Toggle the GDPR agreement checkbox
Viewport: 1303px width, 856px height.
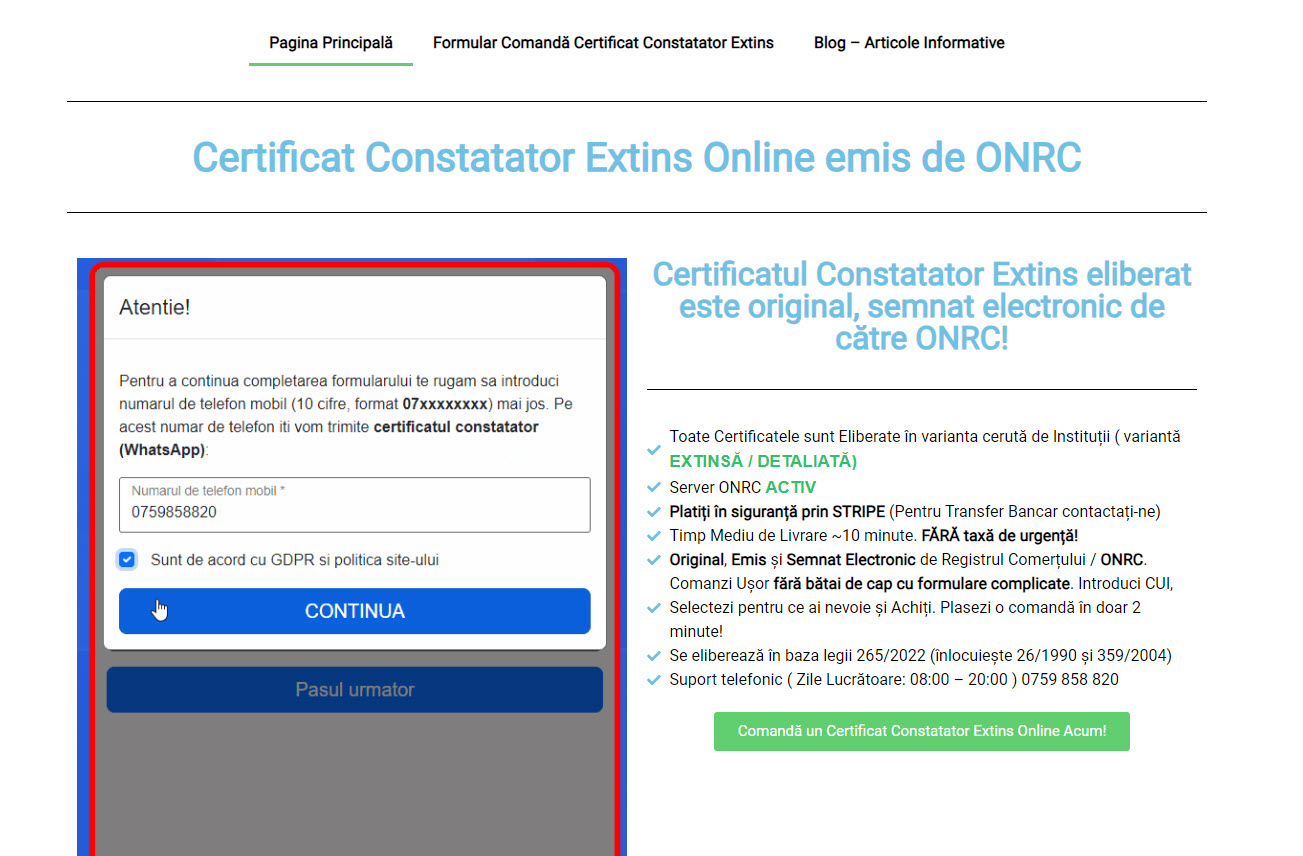click(127, 560)
